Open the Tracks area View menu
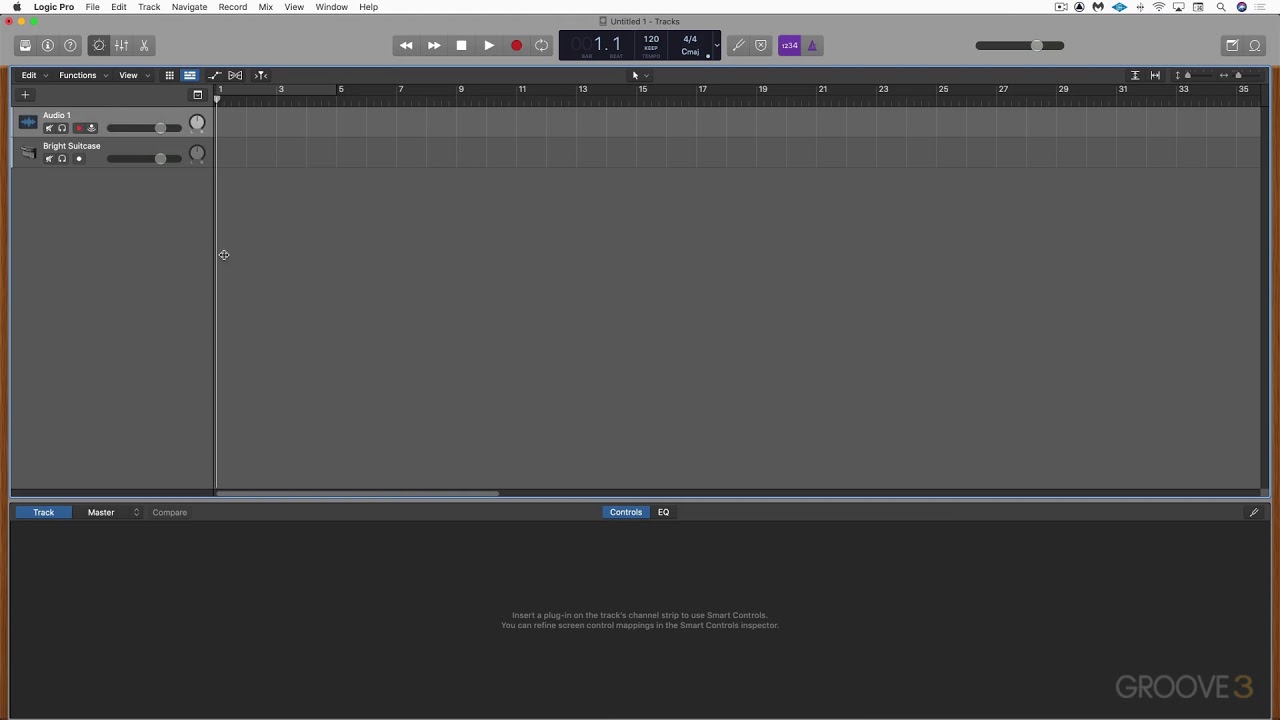The image size is (1280, 720). pos(134,75)
